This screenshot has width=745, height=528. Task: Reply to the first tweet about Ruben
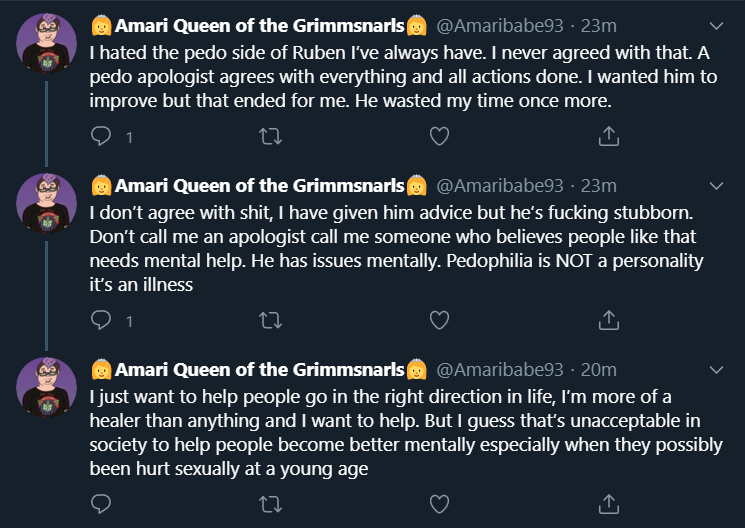point(101,136)
